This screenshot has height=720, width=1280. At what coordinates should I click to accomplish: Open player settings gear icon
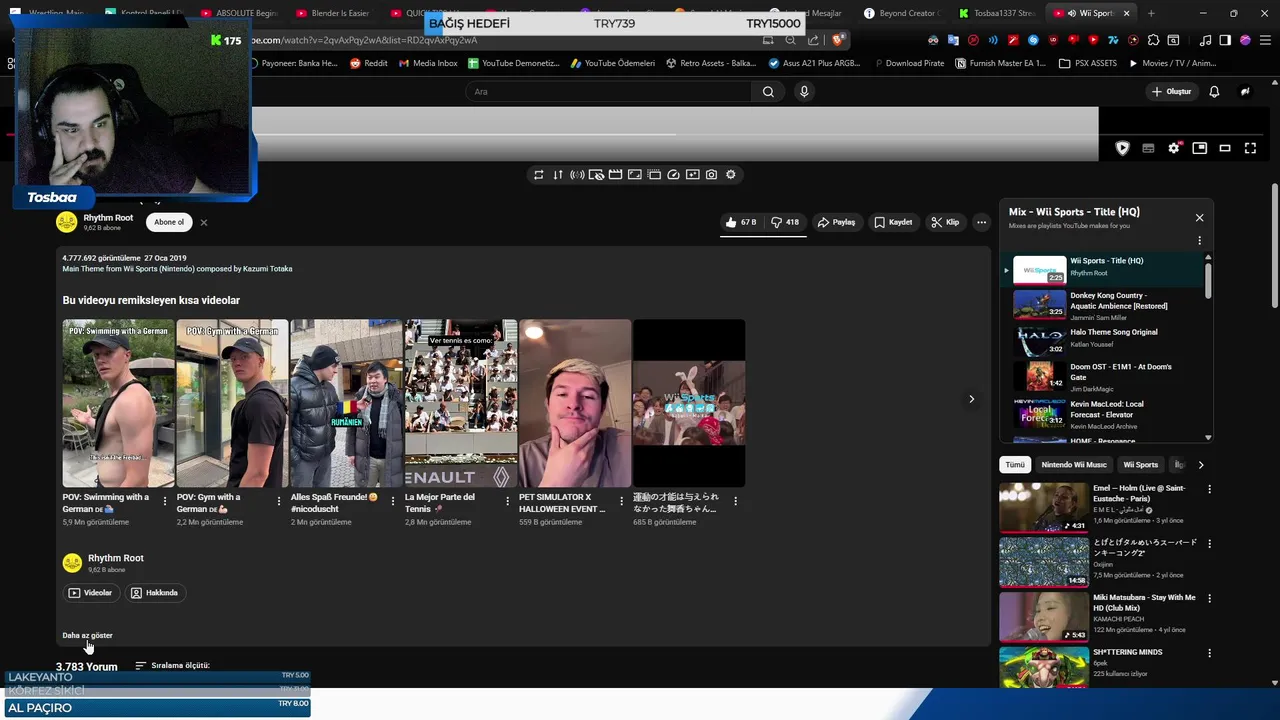point(1174,148)
